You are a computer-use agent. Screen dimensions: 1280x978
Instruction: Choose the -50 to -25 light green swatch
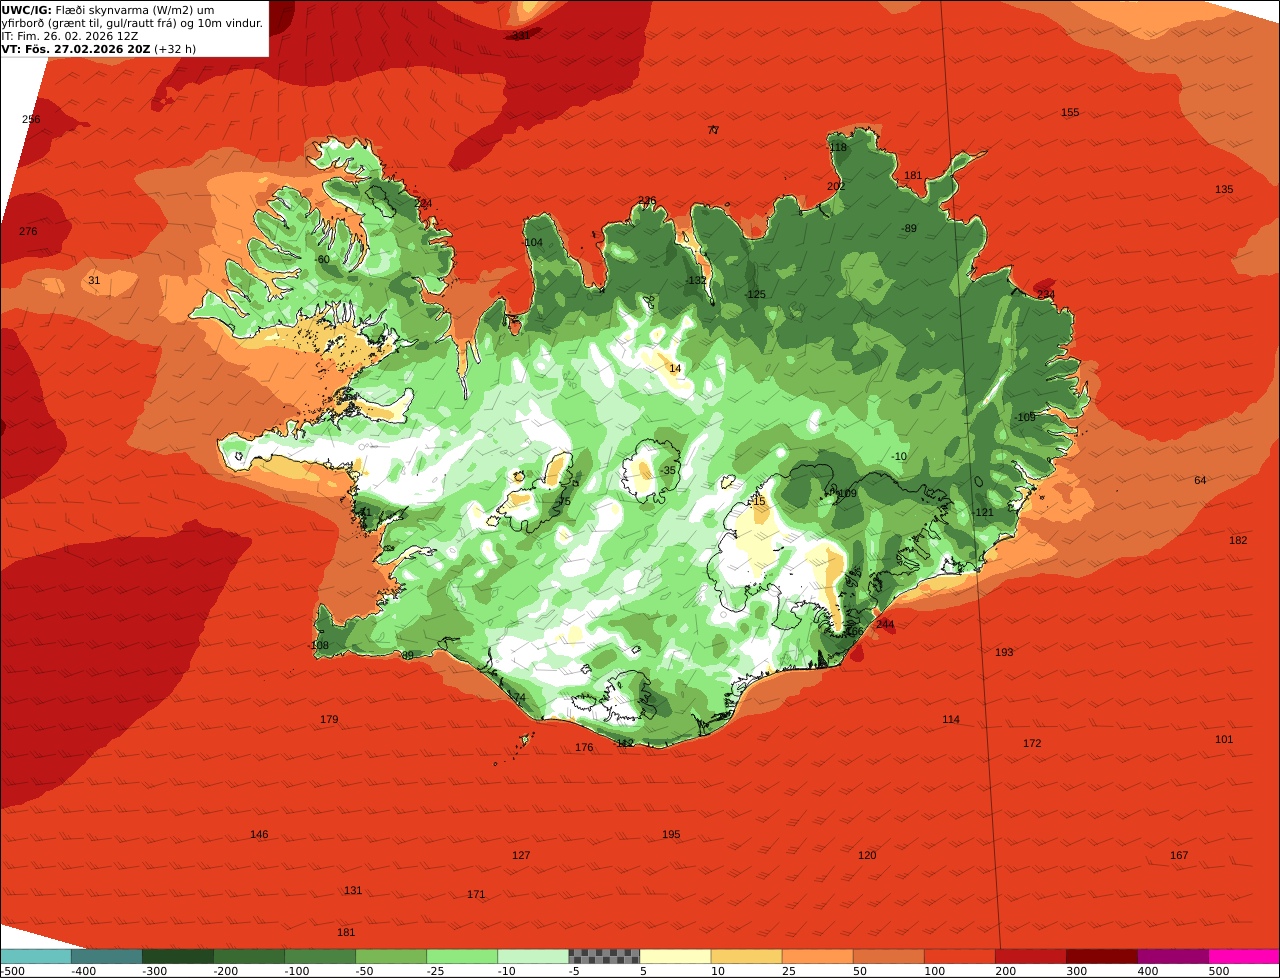(x=391, y=956)
